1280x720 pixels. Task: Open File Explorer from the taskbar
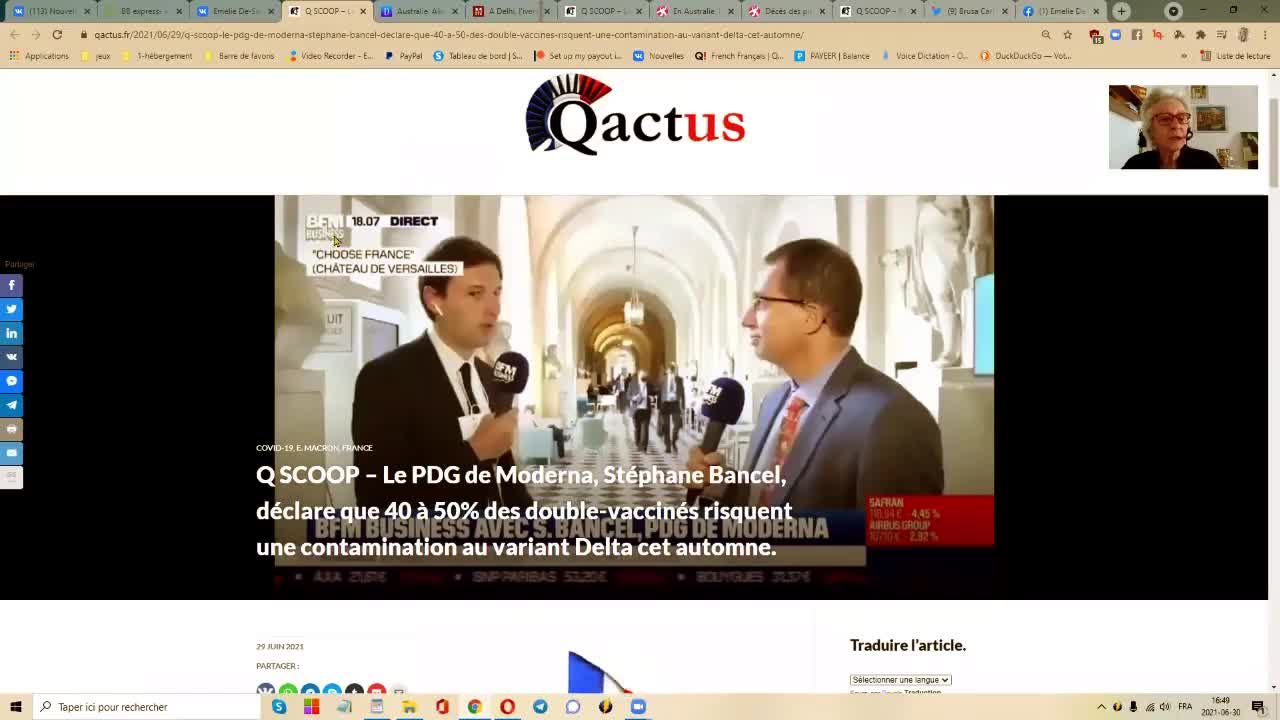[409, 707]
